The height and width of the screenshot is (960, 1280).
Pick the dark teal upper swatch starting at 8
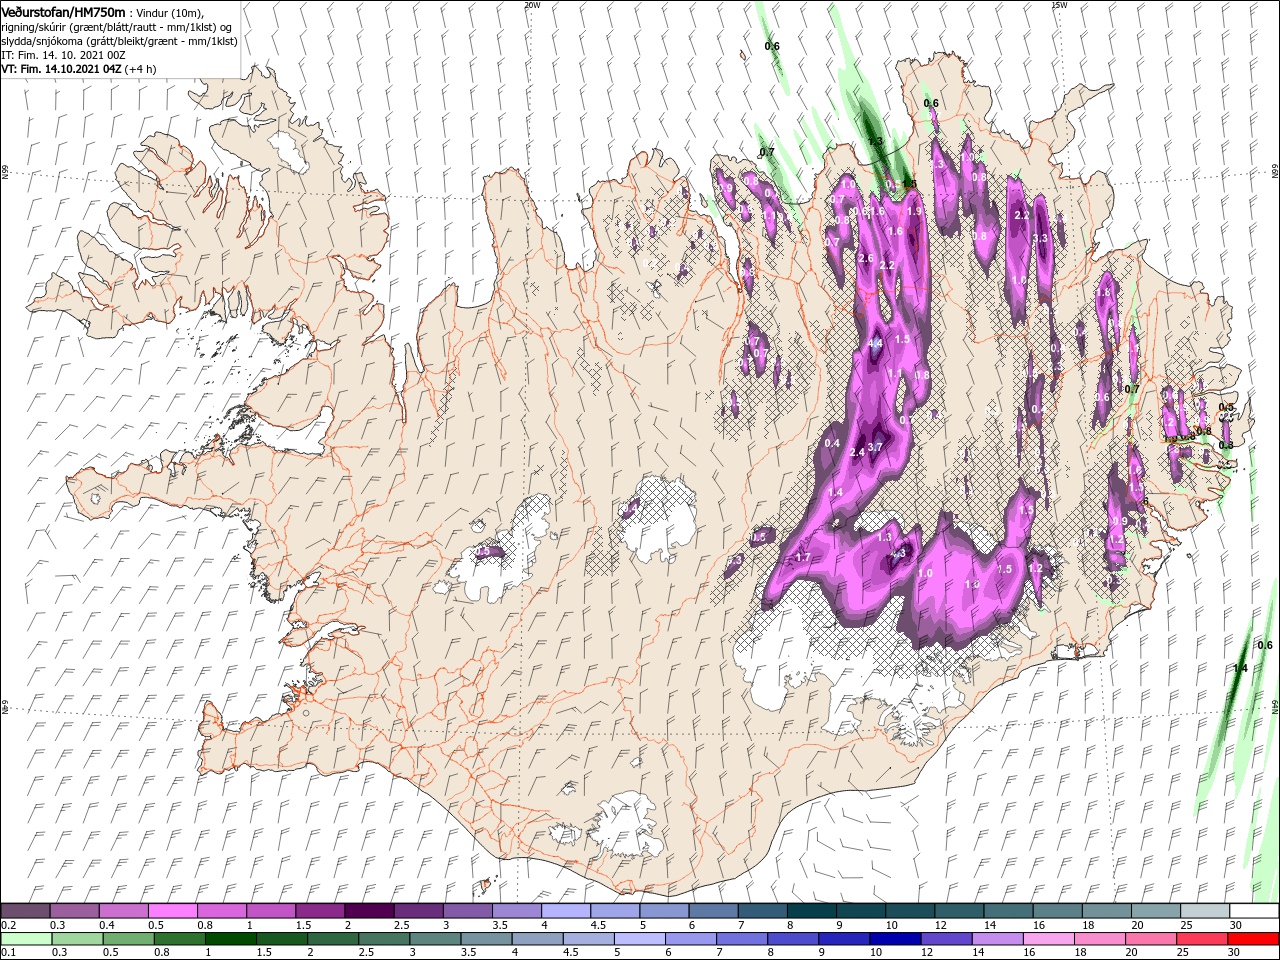[811, 911]
